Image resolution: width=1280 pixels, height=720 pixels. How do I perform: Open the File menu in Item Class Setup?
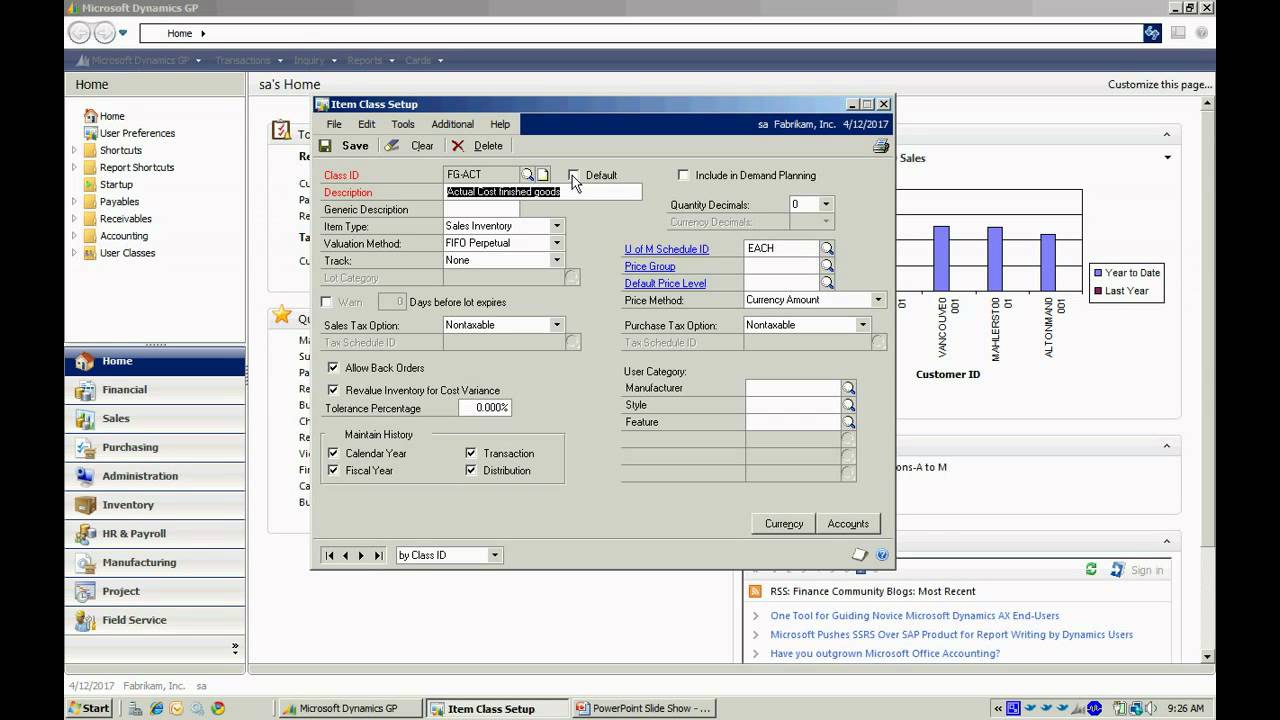tap(334, 124)
